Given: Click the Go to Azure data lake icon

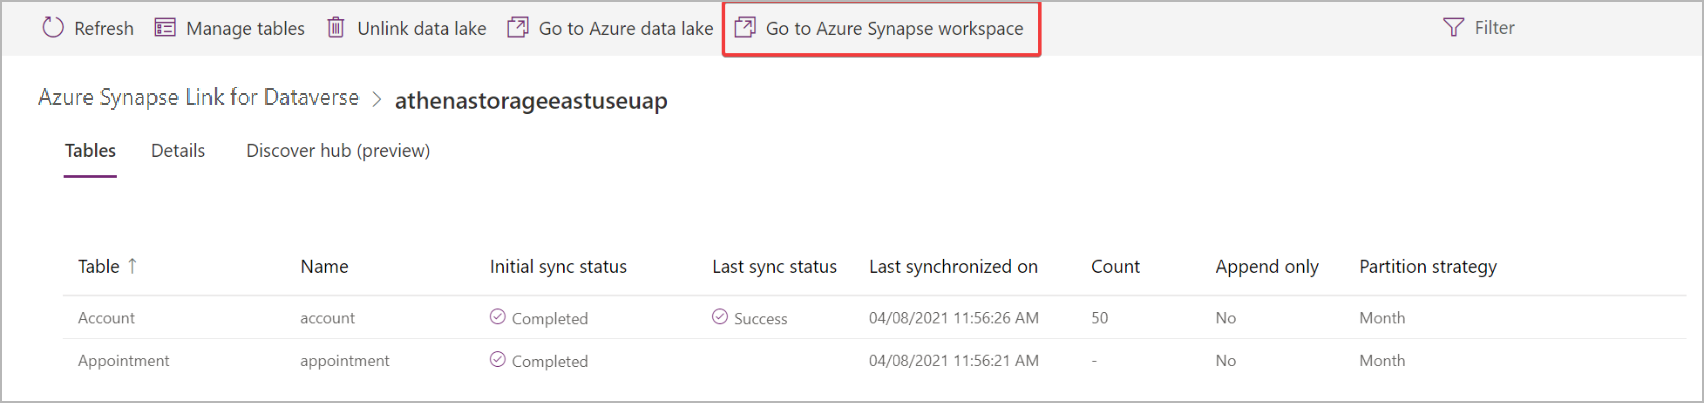Looking at the screenshot, I should (517, 28).
